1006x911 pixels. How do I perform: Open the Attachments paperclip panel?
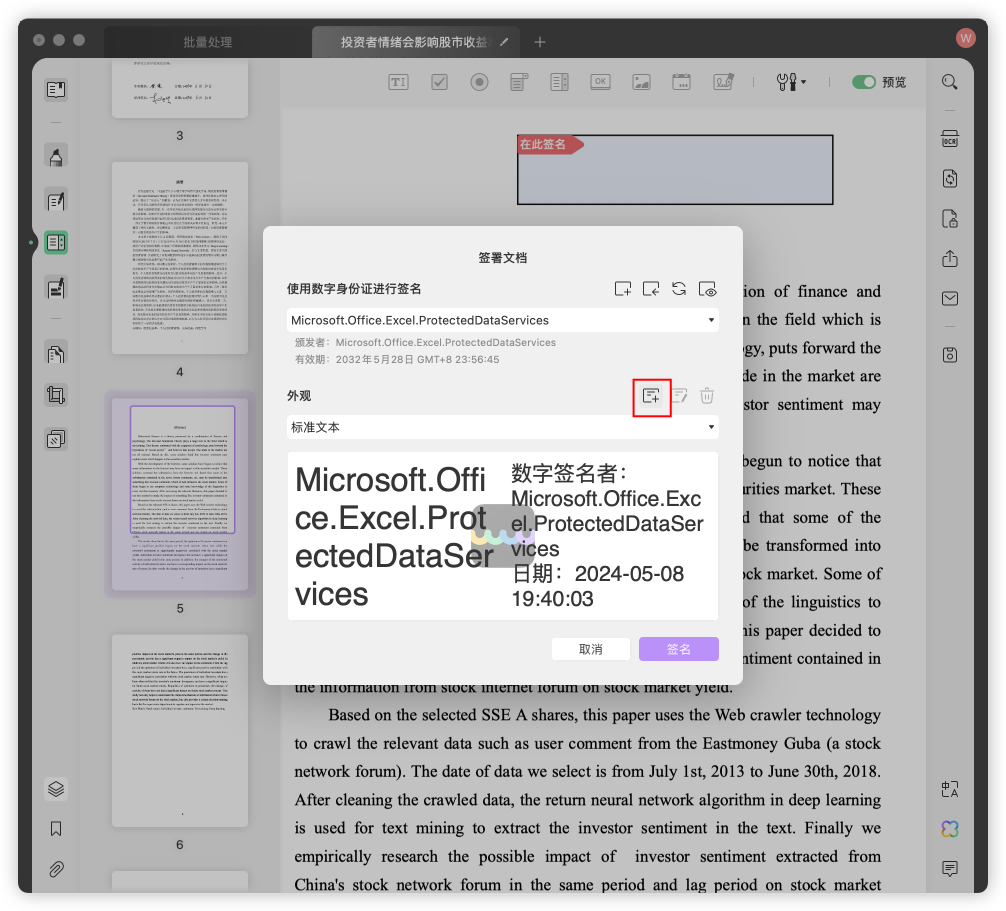56,869
